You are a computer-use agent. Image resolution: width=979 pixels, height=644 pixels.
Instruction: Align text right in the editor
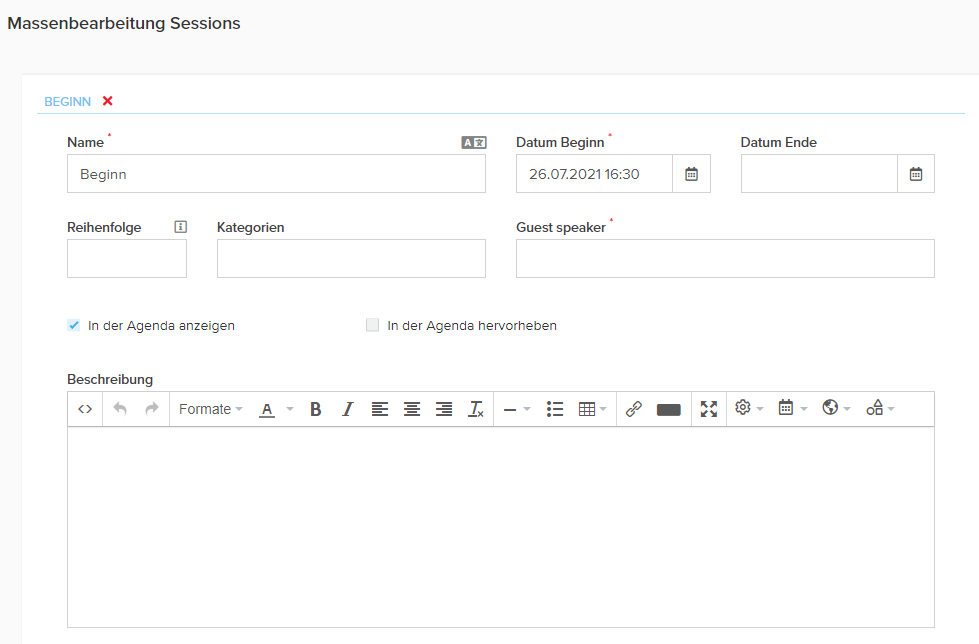click(444, 409)
